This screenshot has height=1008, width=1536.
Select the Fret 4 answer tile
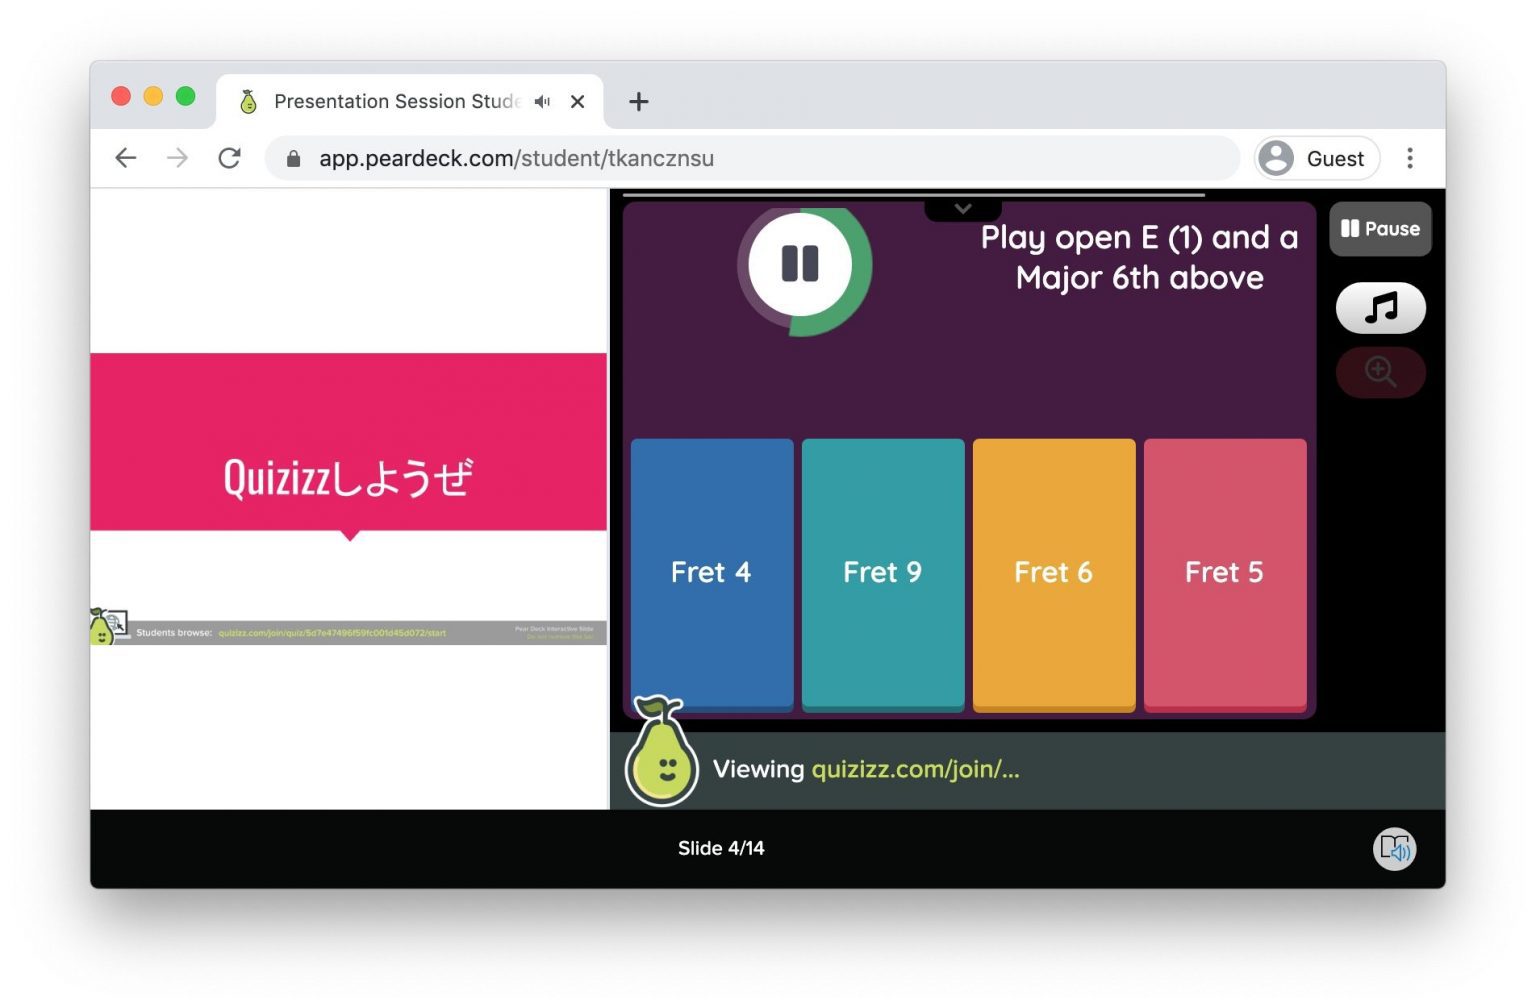711,573
